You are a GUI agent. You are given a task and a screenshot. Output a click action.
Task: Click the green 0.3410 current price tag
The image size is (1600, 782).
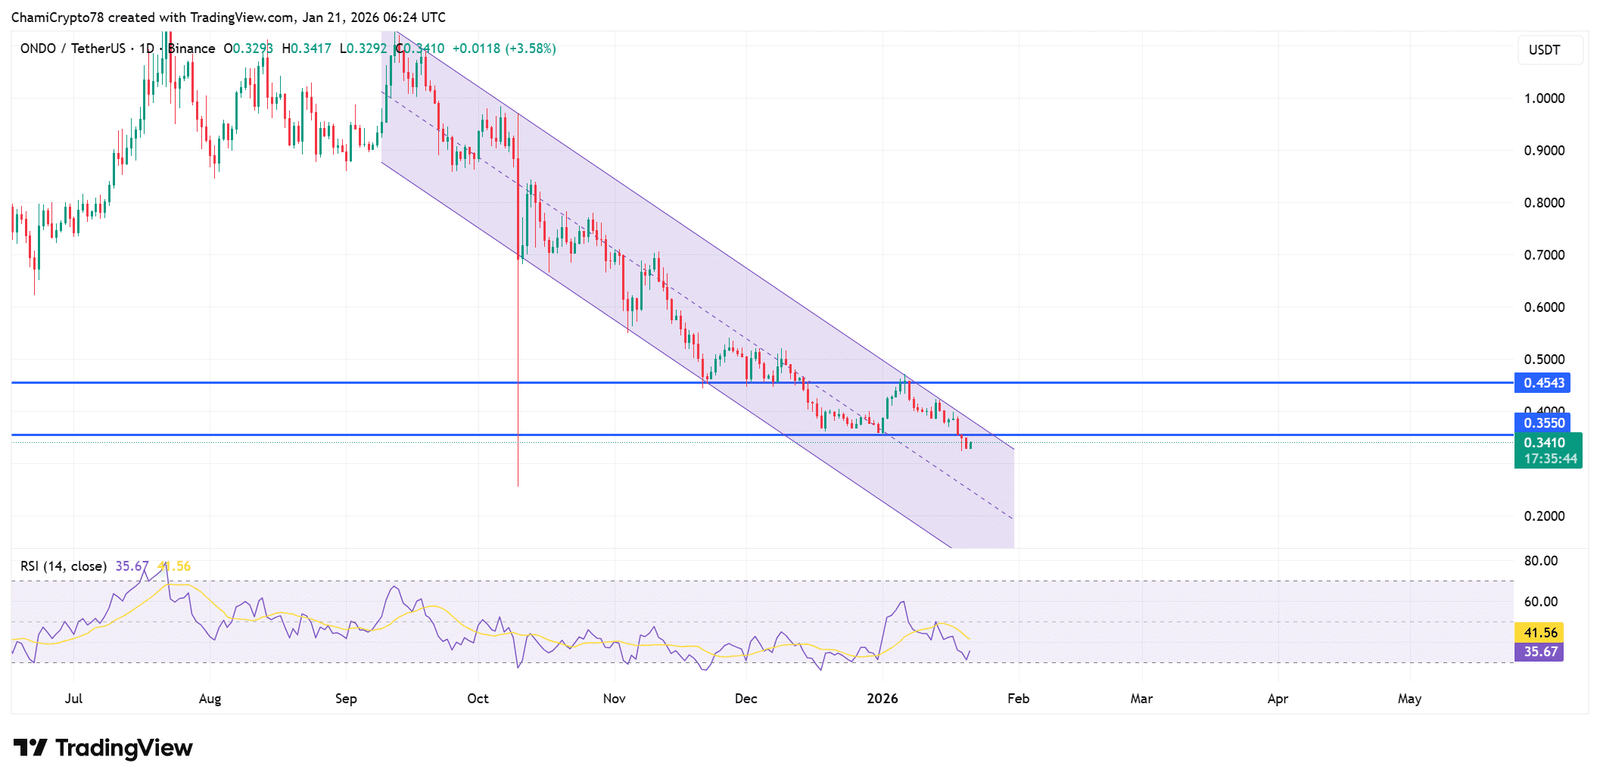[1545, 442]
